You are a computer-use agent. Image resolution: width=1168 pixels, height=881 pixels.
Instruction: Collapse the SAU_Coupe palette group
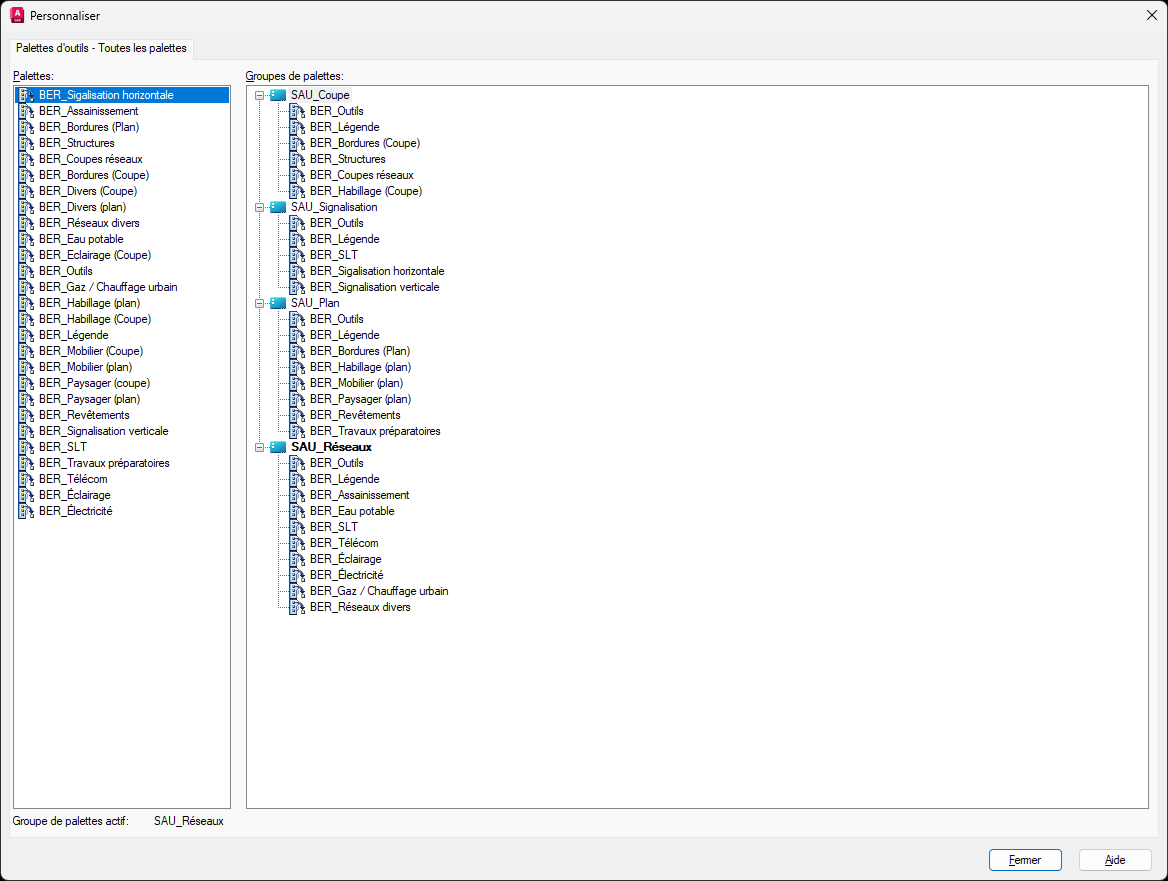click(259, 95)
